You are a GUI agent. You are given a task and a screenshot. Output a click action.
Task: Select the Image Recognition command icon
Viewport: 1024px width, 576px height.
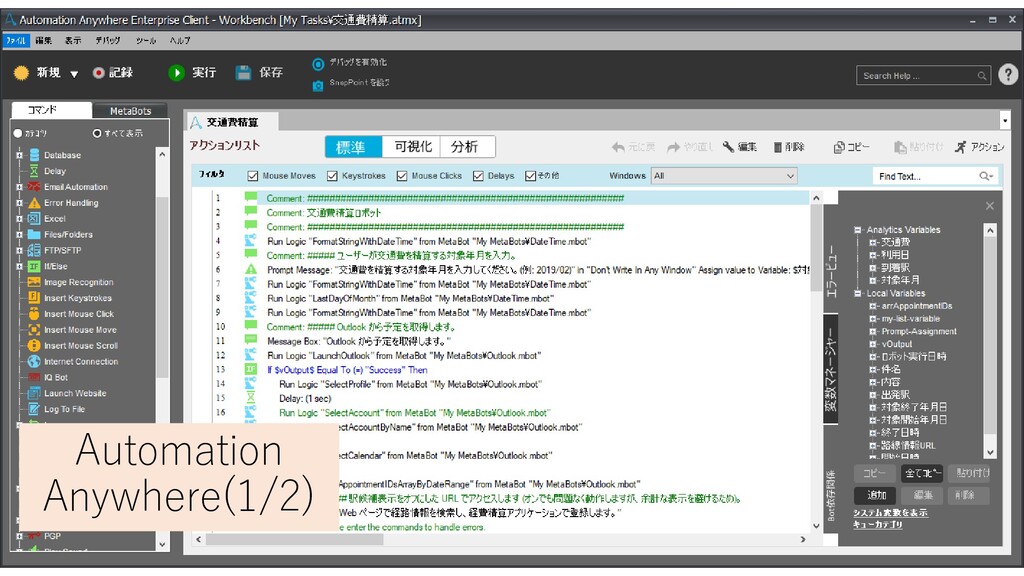point(34,282)
